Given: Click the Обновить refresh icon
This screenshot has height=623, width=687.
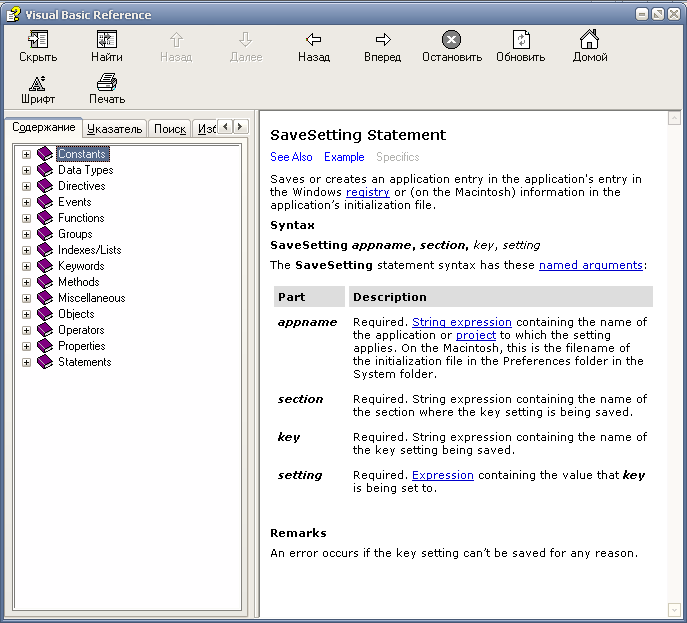Looking at the screenshot, I should click(x=520, y=40).
